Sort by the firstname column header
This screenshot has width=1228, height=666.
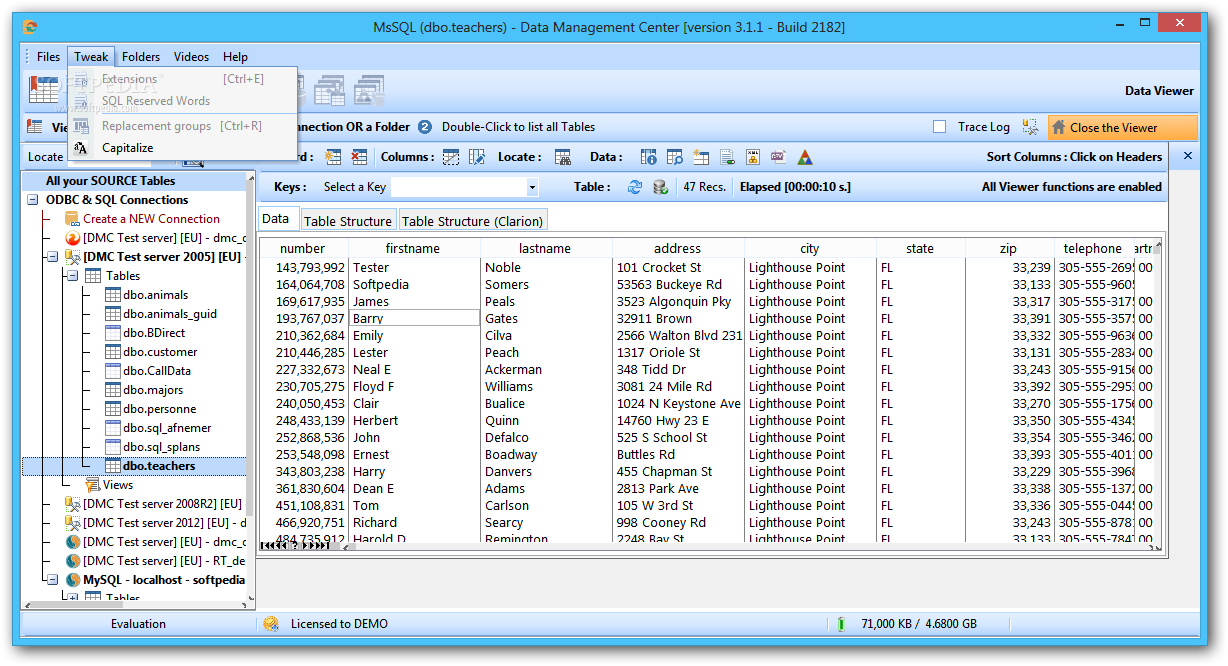point(412,249)
